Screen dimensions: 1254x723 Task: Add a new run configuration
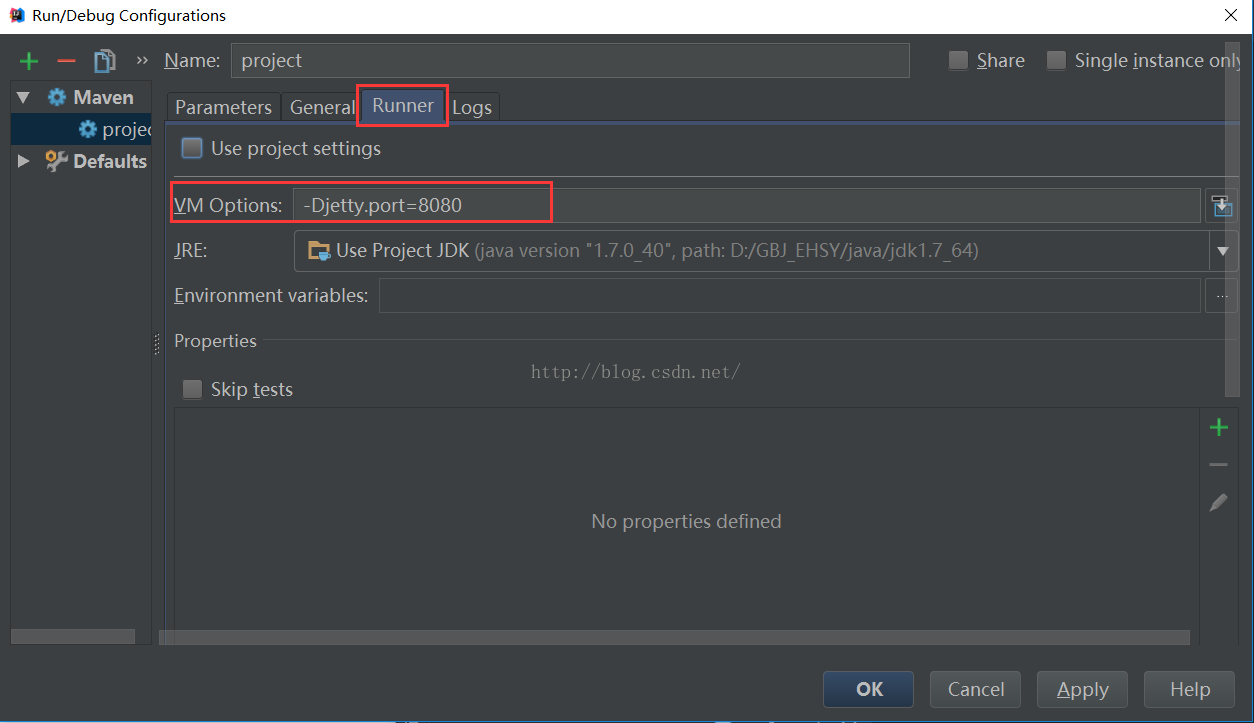click(29, 61)
